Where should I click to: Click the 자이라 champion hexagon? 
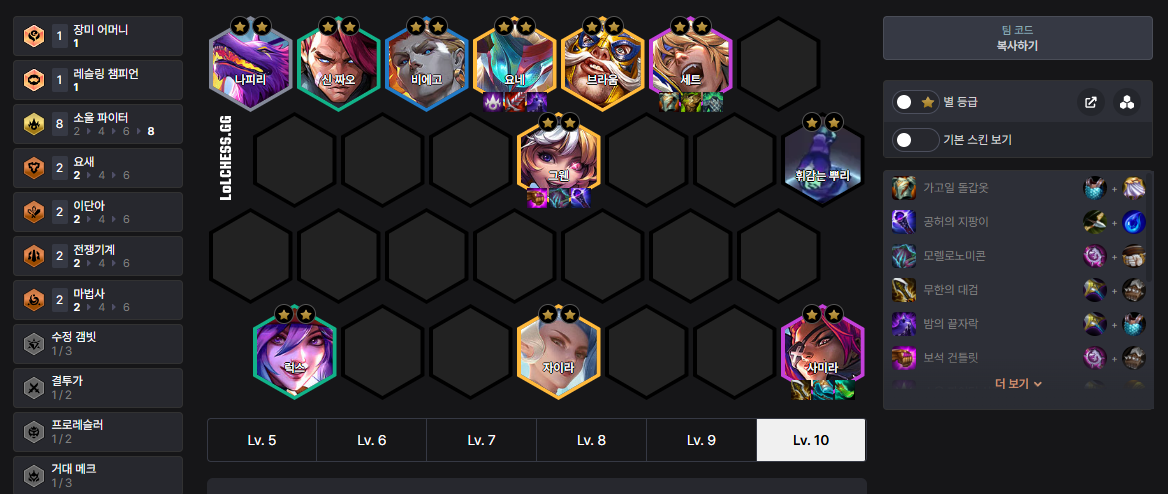pos(559,352)
